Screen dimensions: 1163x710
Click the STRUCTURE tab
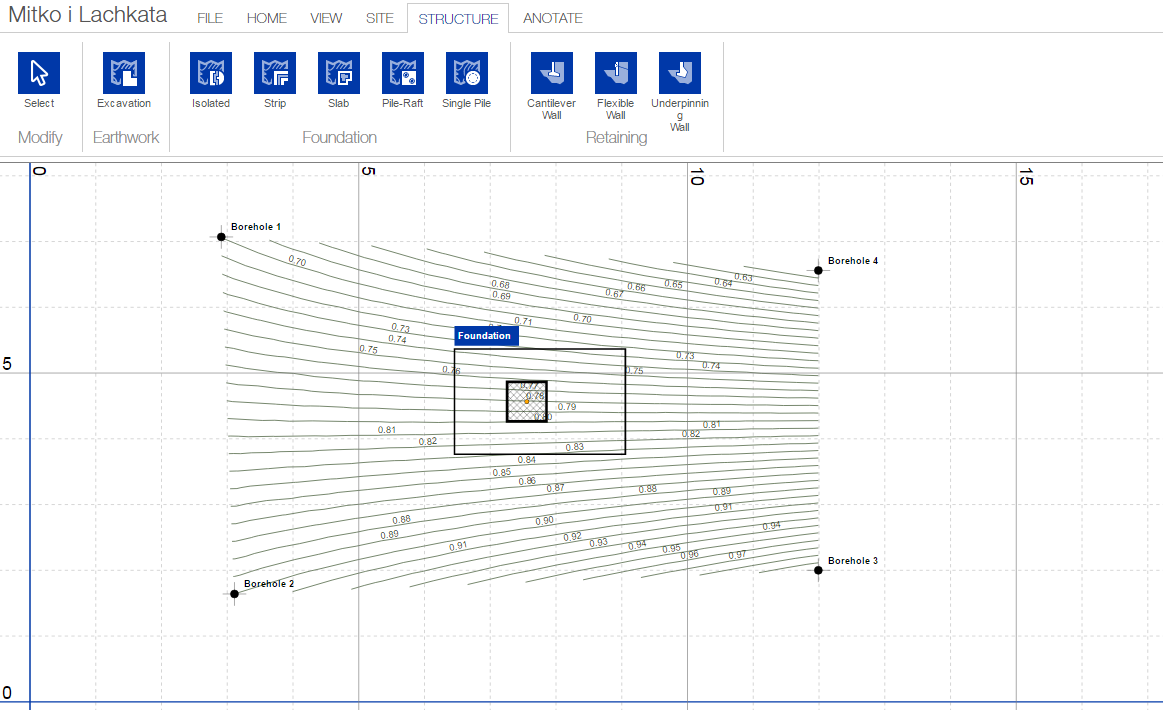458,19
